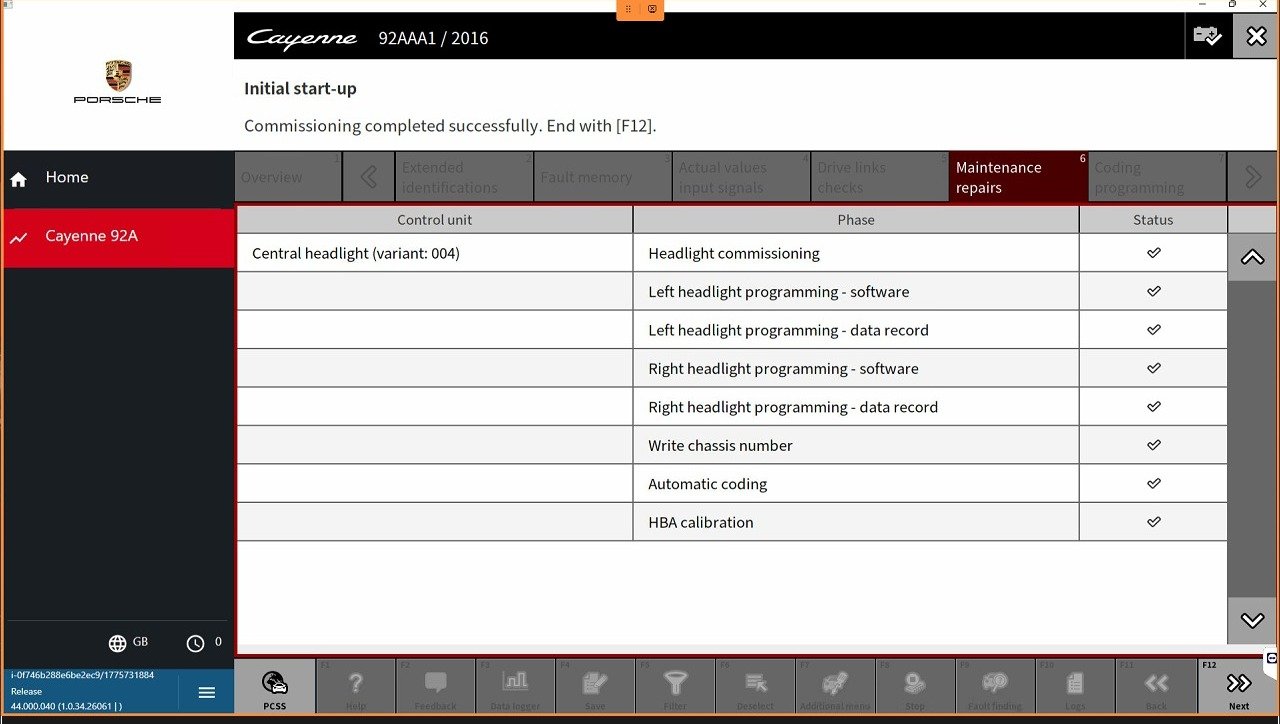Open the hamburger menu in the sidebar footer
The width and height of the screenshot is (1280, 724).
point(207,692)
